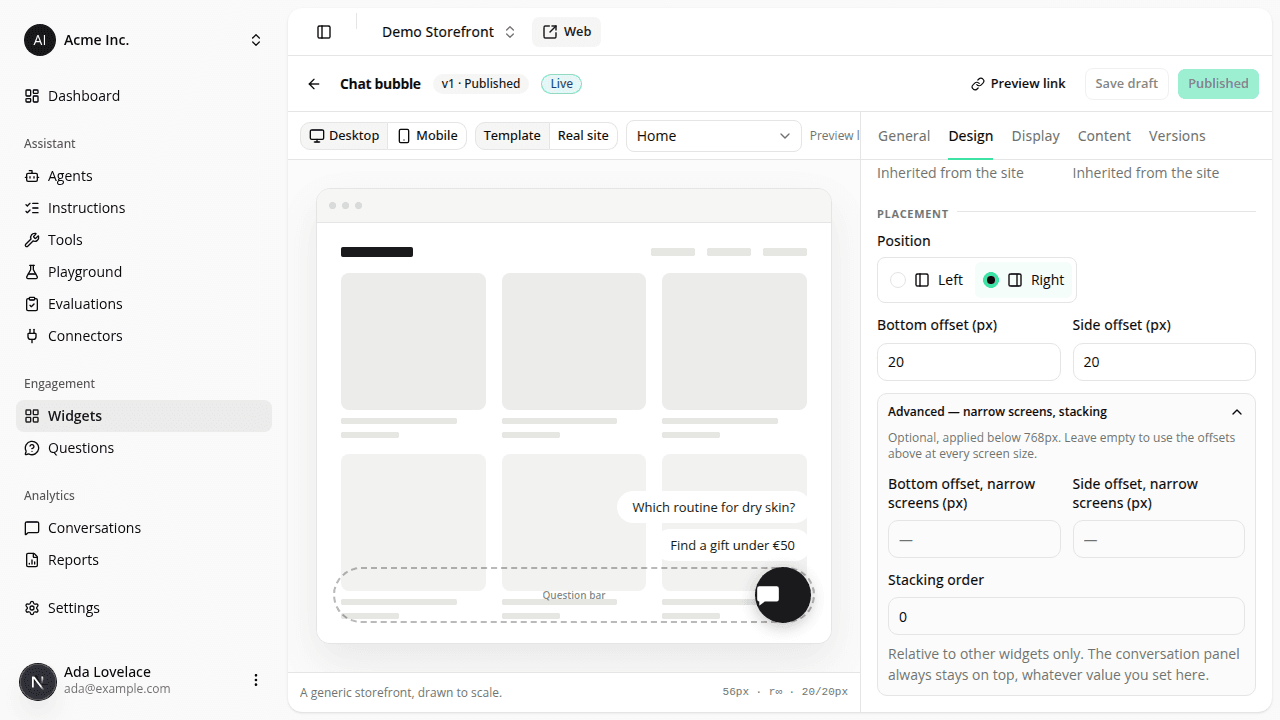Screen dimensions: 1280x720
Task: Click the Web channel button
Action: pyautogui.click(x=566, y=32)
